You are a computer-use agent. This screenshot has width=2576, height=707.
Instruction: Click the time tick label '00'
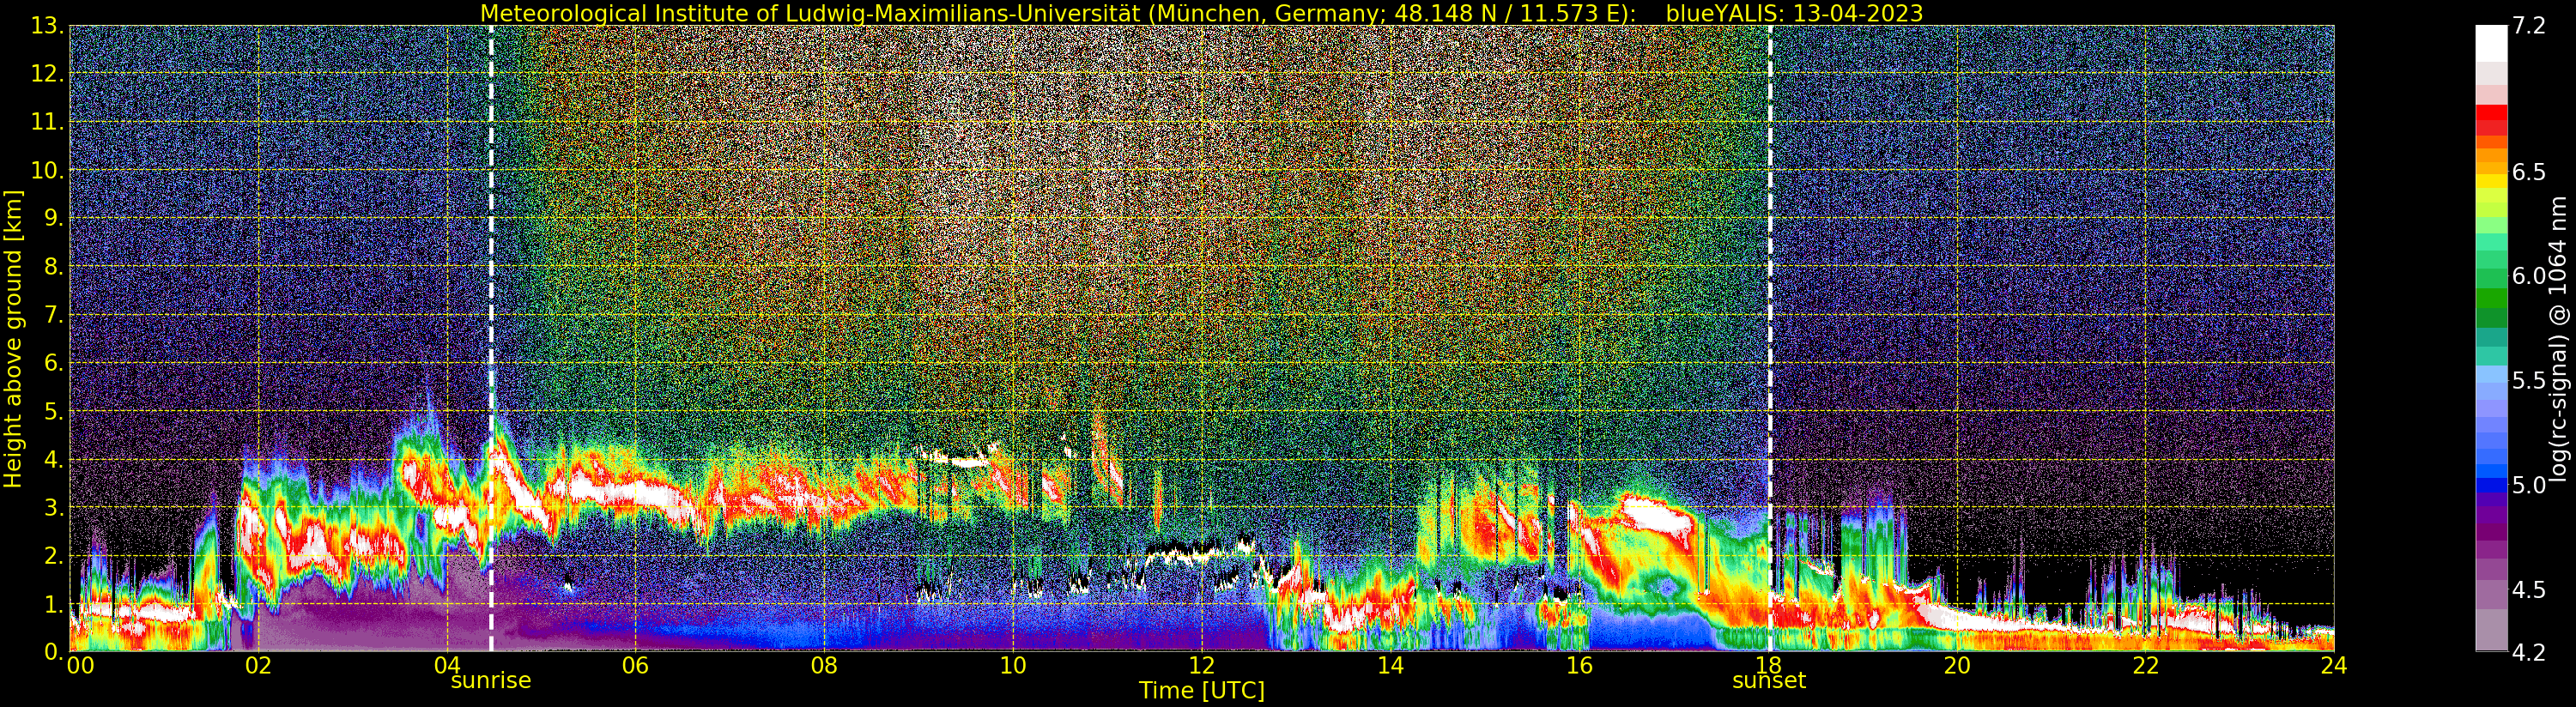click(x=80, y=666)
